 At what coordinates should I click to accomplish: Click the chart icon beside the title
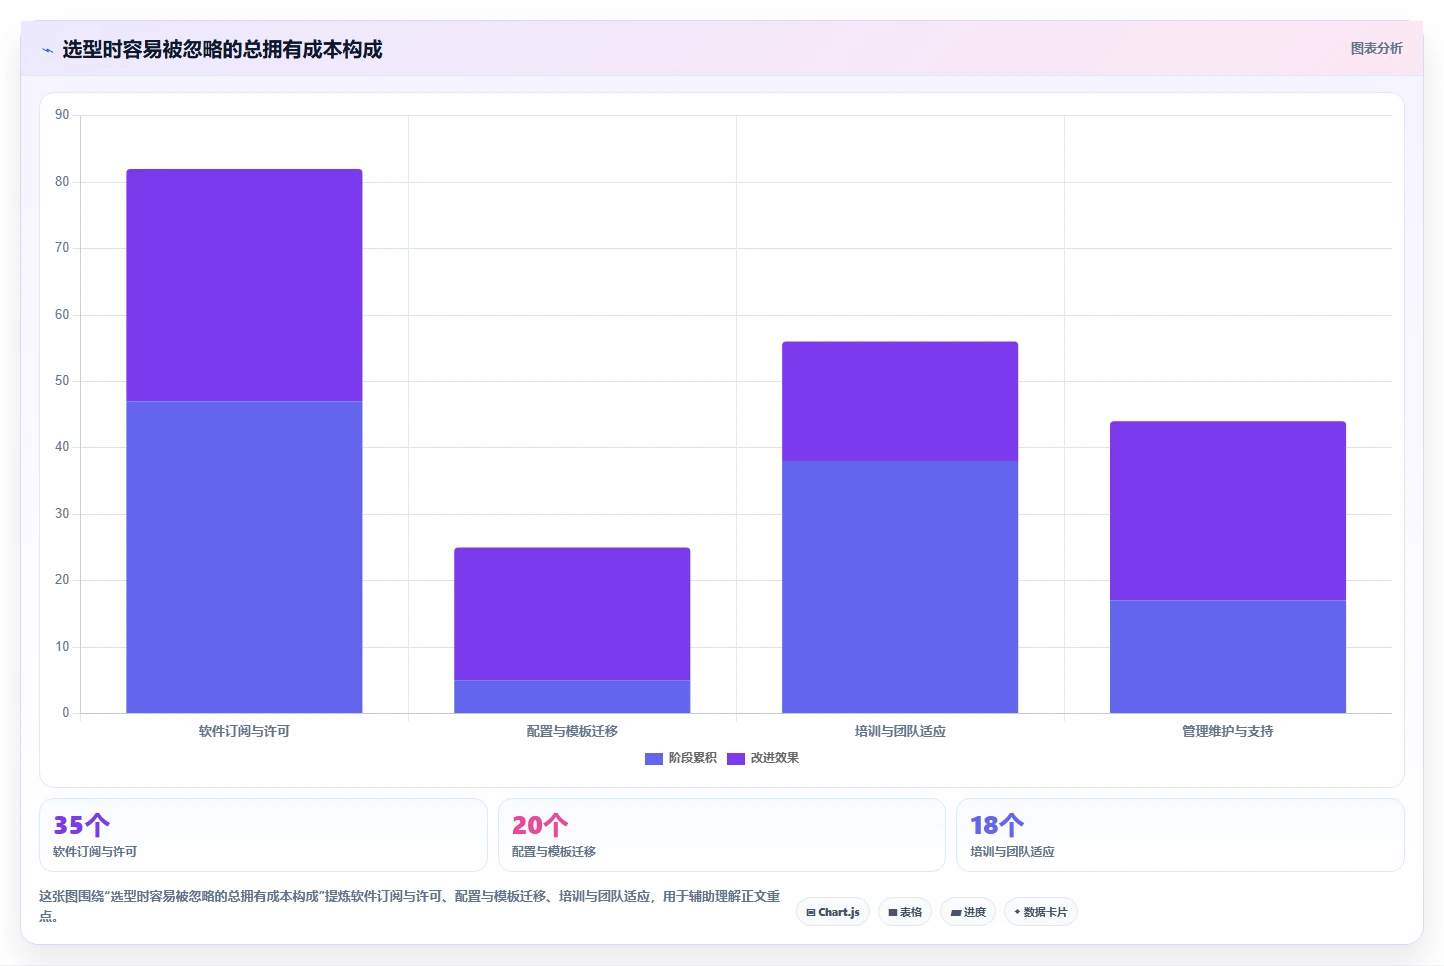(47, 50)
